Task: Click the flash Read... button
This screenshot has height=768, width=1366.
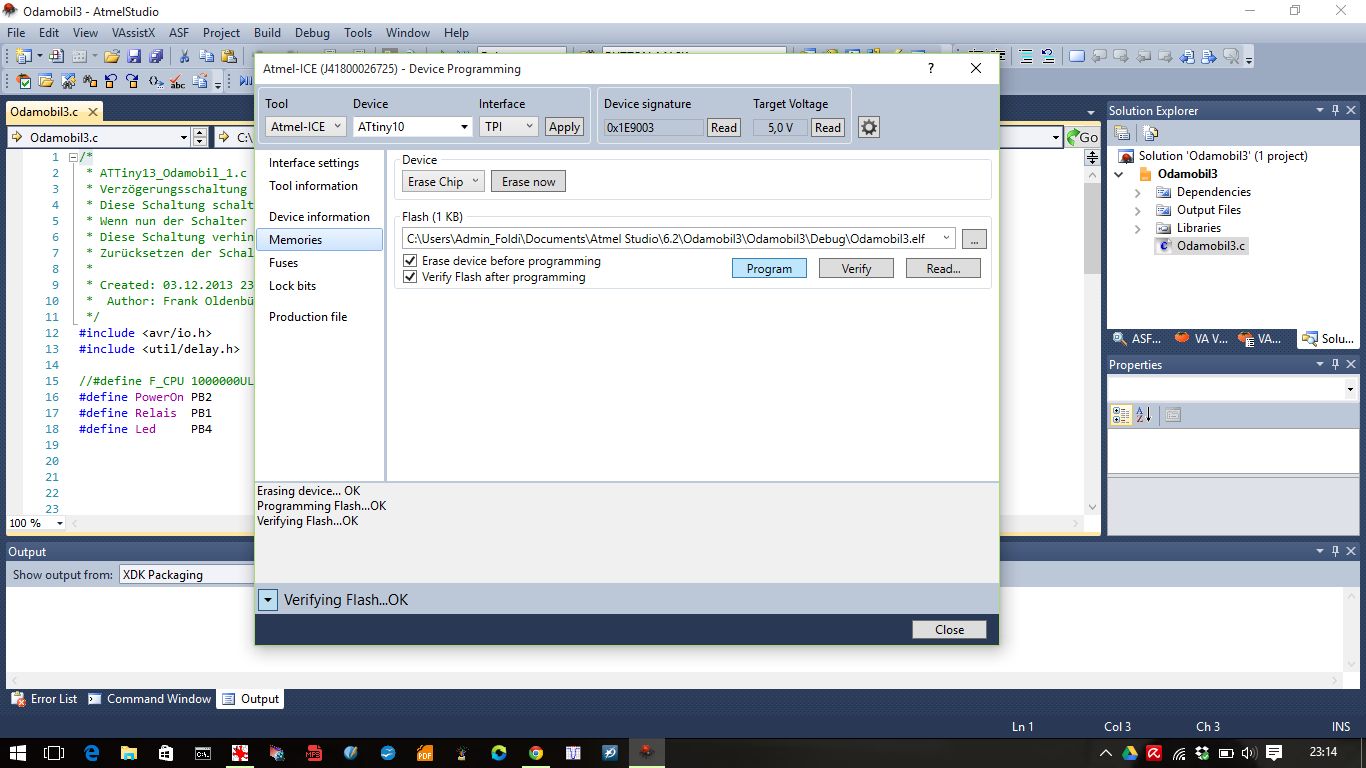Action: [943, 268]
